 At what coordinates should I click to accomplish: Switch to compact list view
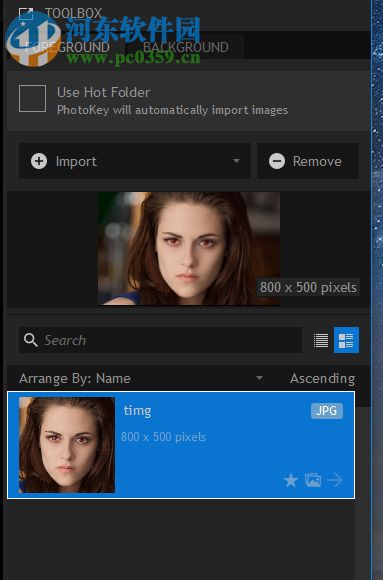(321, 340)
